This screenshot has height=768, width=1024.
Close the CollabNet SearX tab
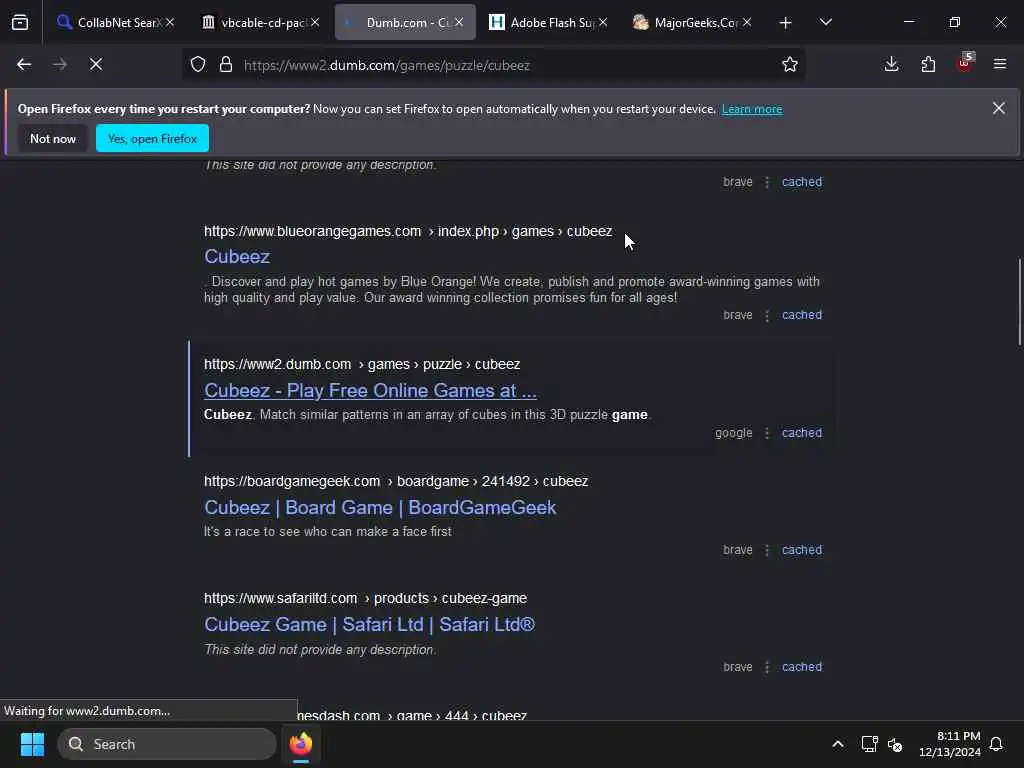click(170, 22)
